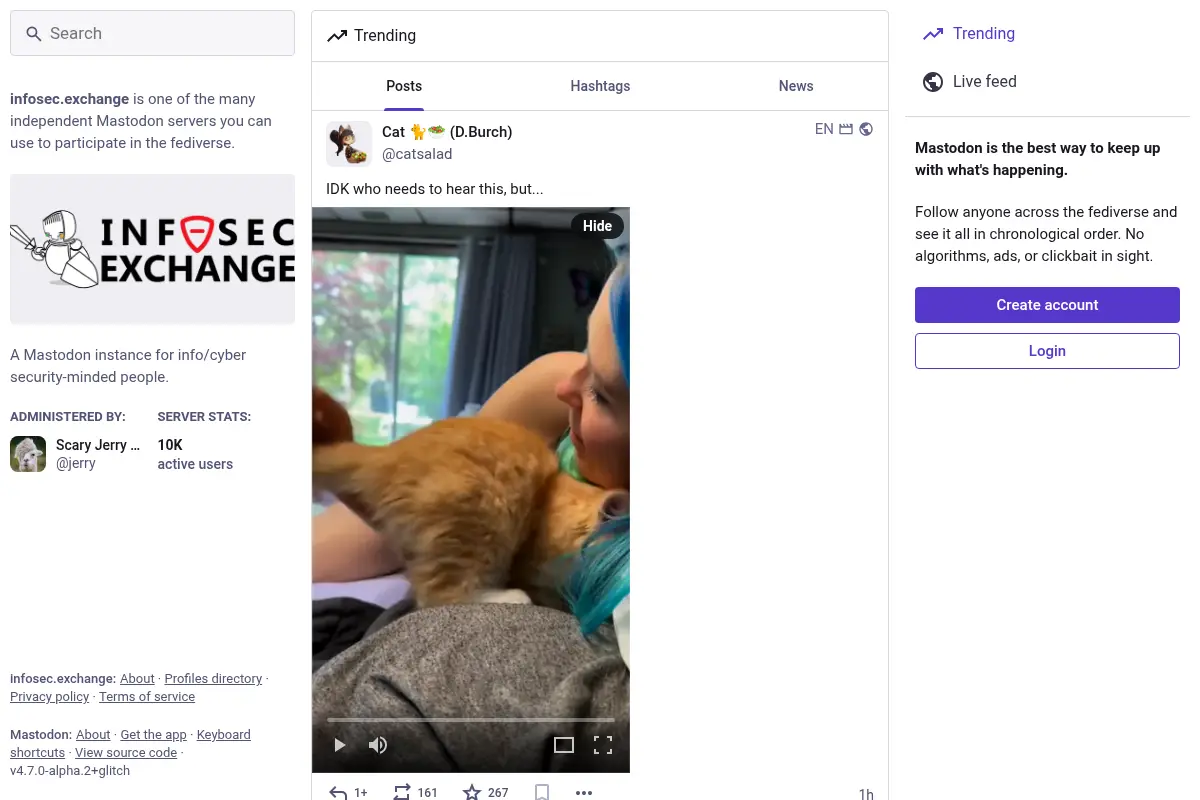
Task: Click the Trending arrow icon in header
Action: [337, 36]
